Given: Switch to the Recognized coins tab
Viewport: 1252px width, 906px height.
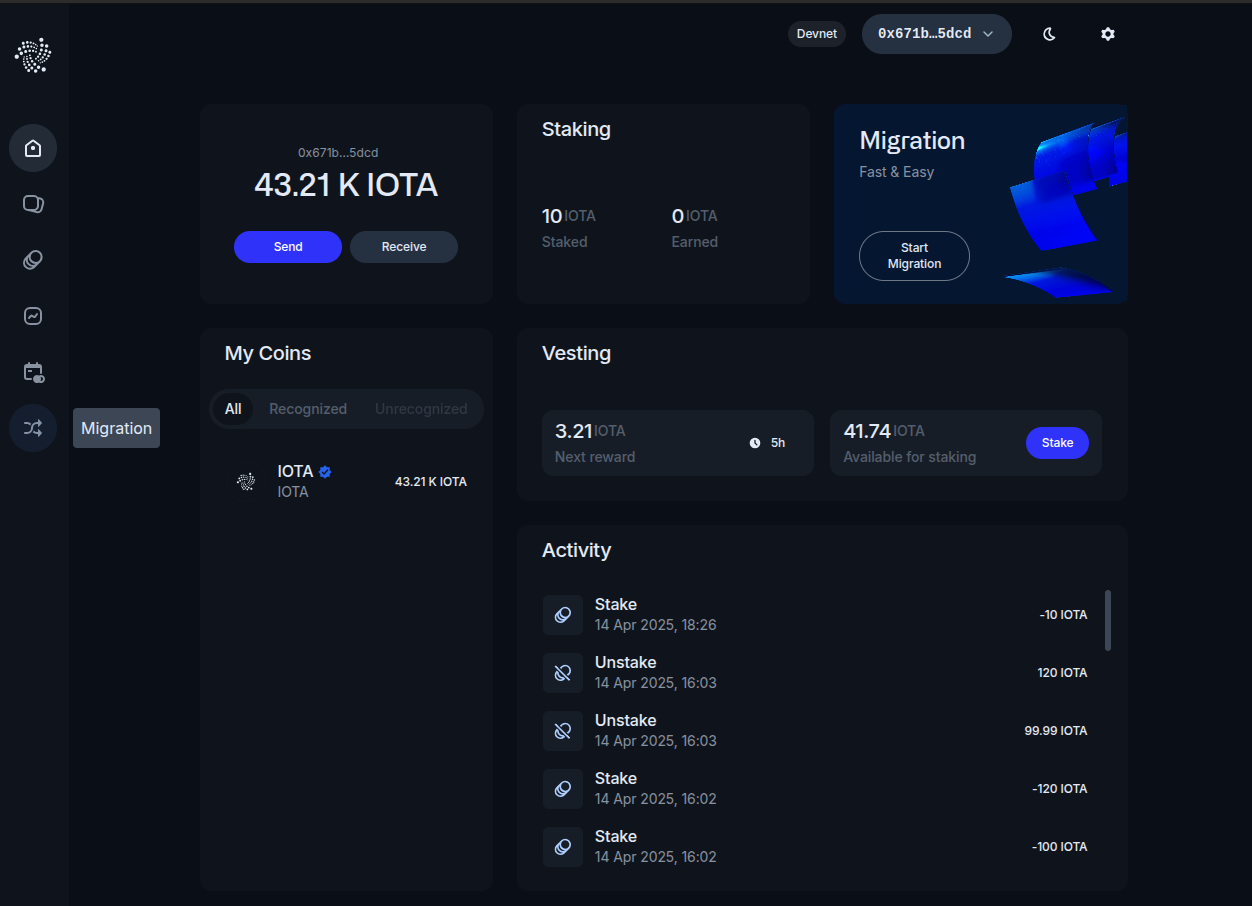Looking at the screenshot, I should [308, 409].
